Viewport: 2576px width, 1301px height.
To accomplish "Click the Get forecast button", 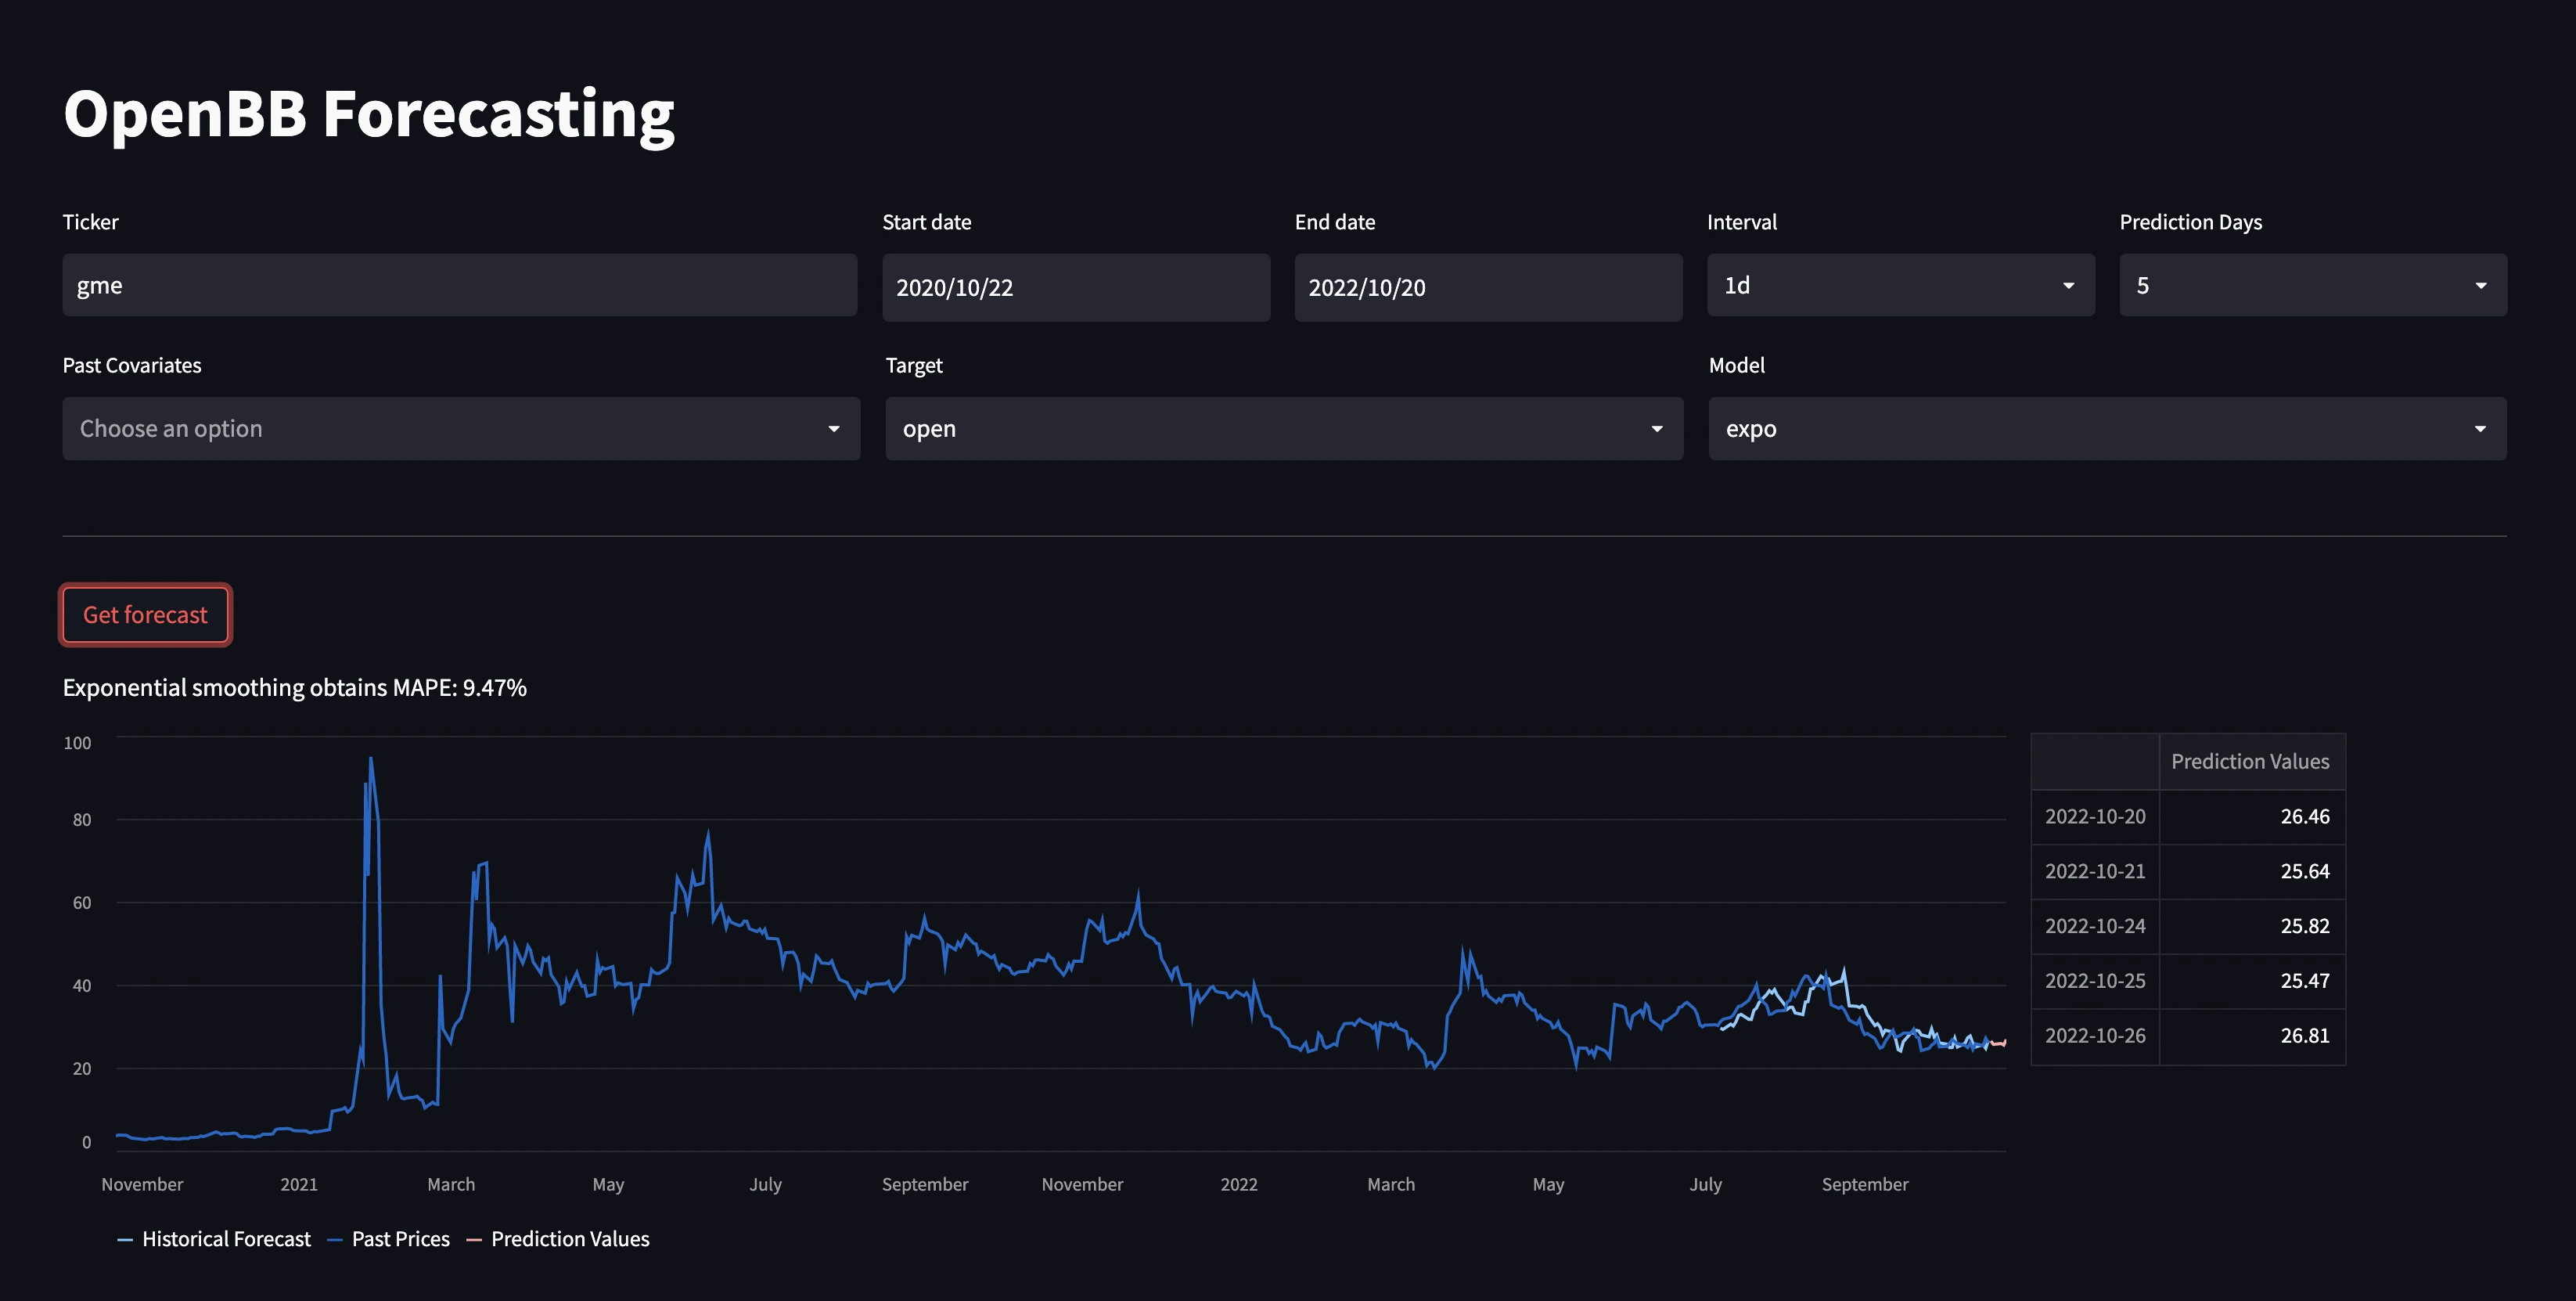I will pos(145,614).
